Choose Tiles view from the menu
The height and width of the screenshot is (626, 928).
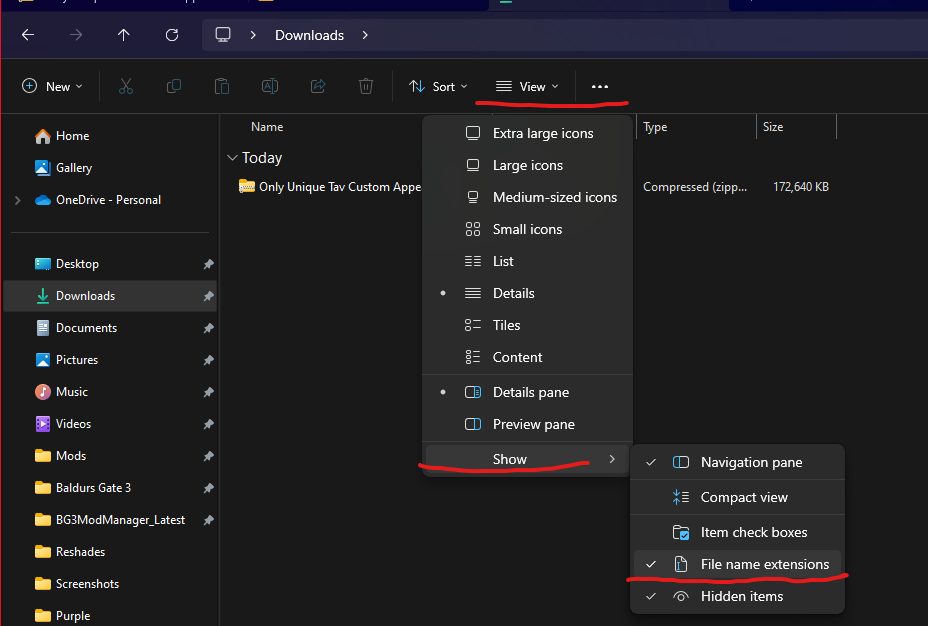tap(506, 325)
